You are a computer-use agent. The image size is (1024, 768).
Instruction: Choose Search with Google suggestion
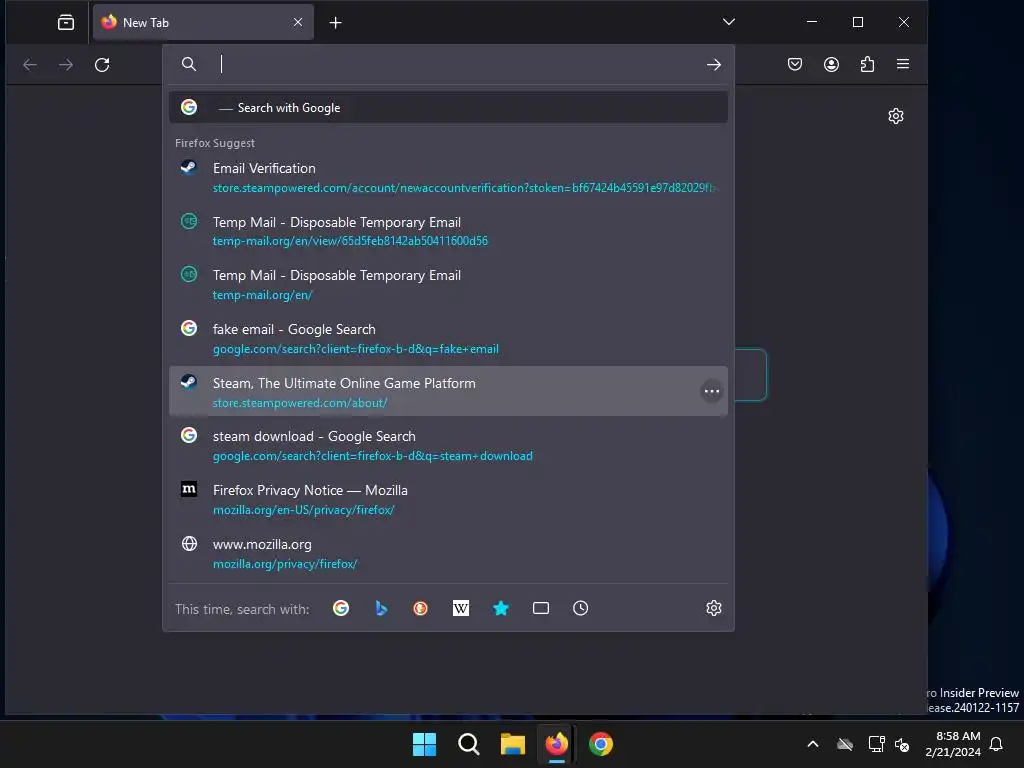click(448, 108)
